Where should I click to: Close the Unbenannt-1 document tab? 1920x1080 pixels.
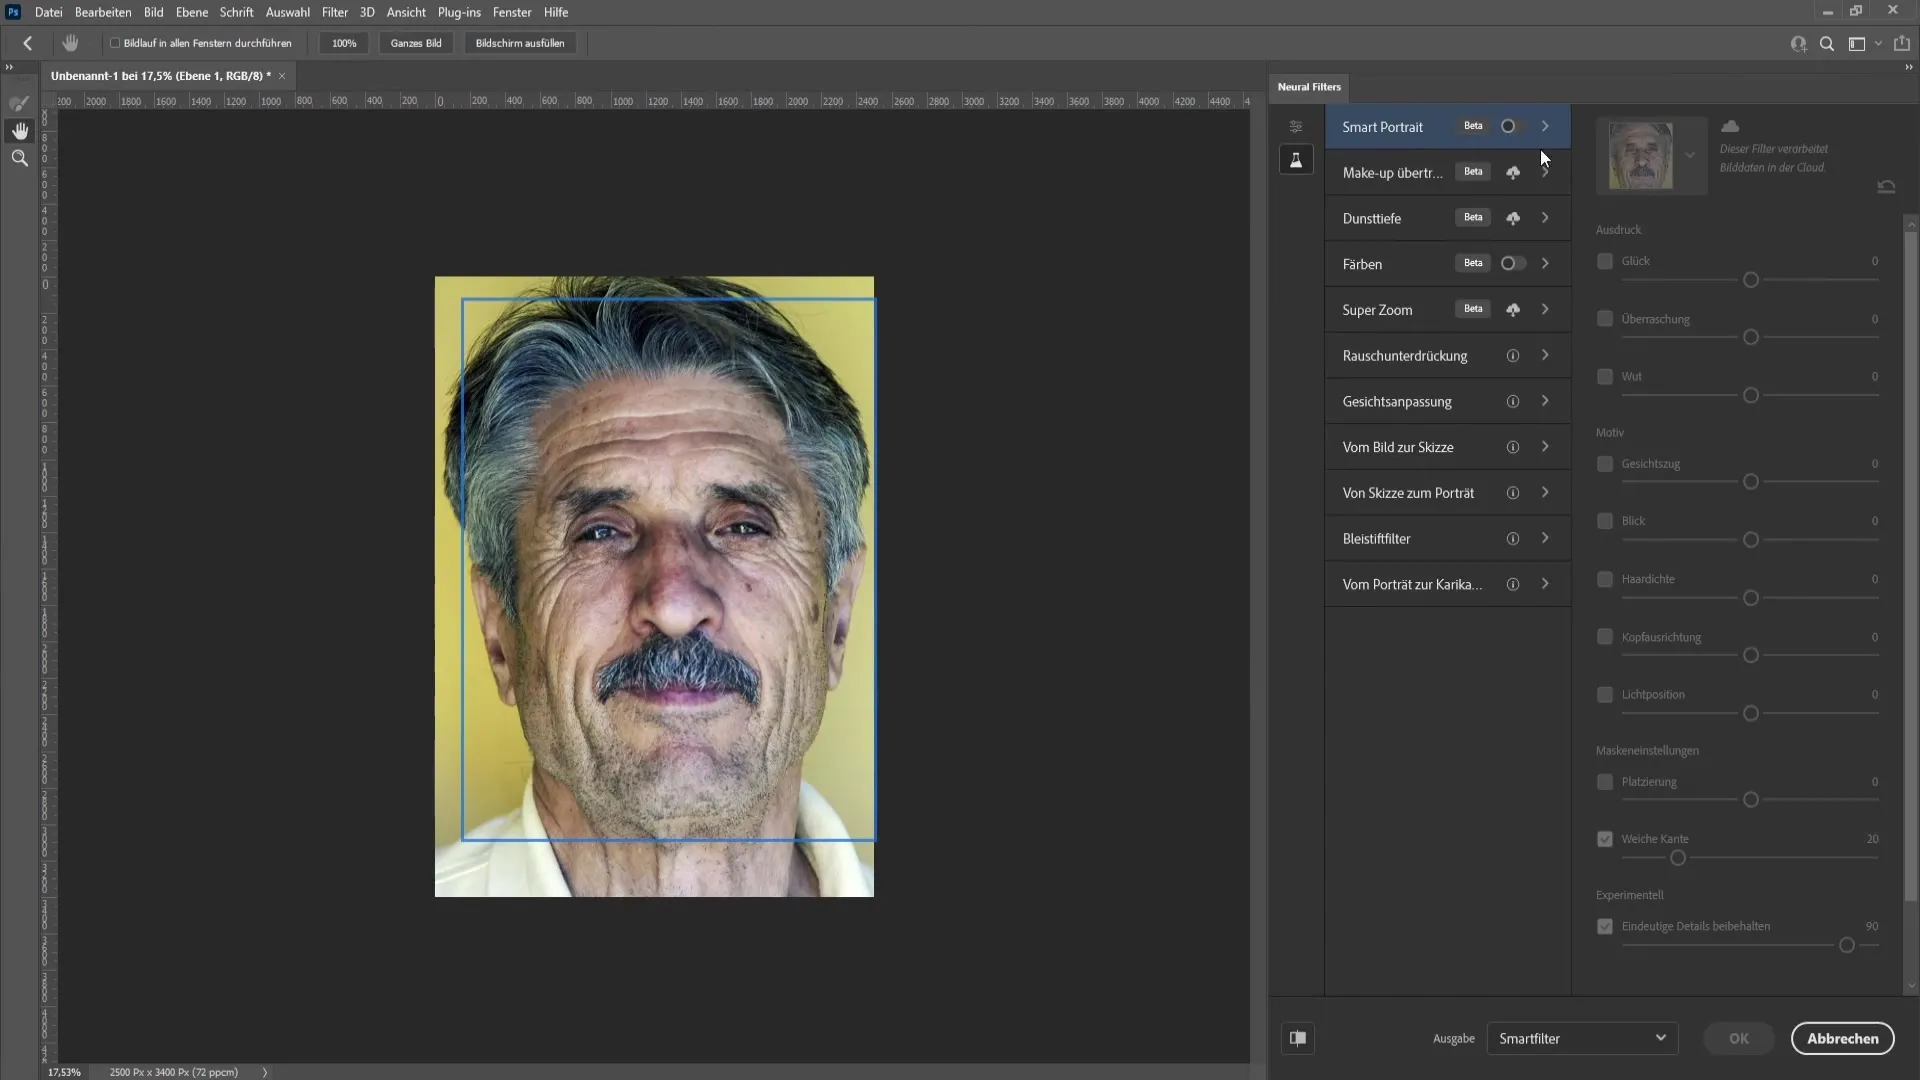tap(282, 76)
